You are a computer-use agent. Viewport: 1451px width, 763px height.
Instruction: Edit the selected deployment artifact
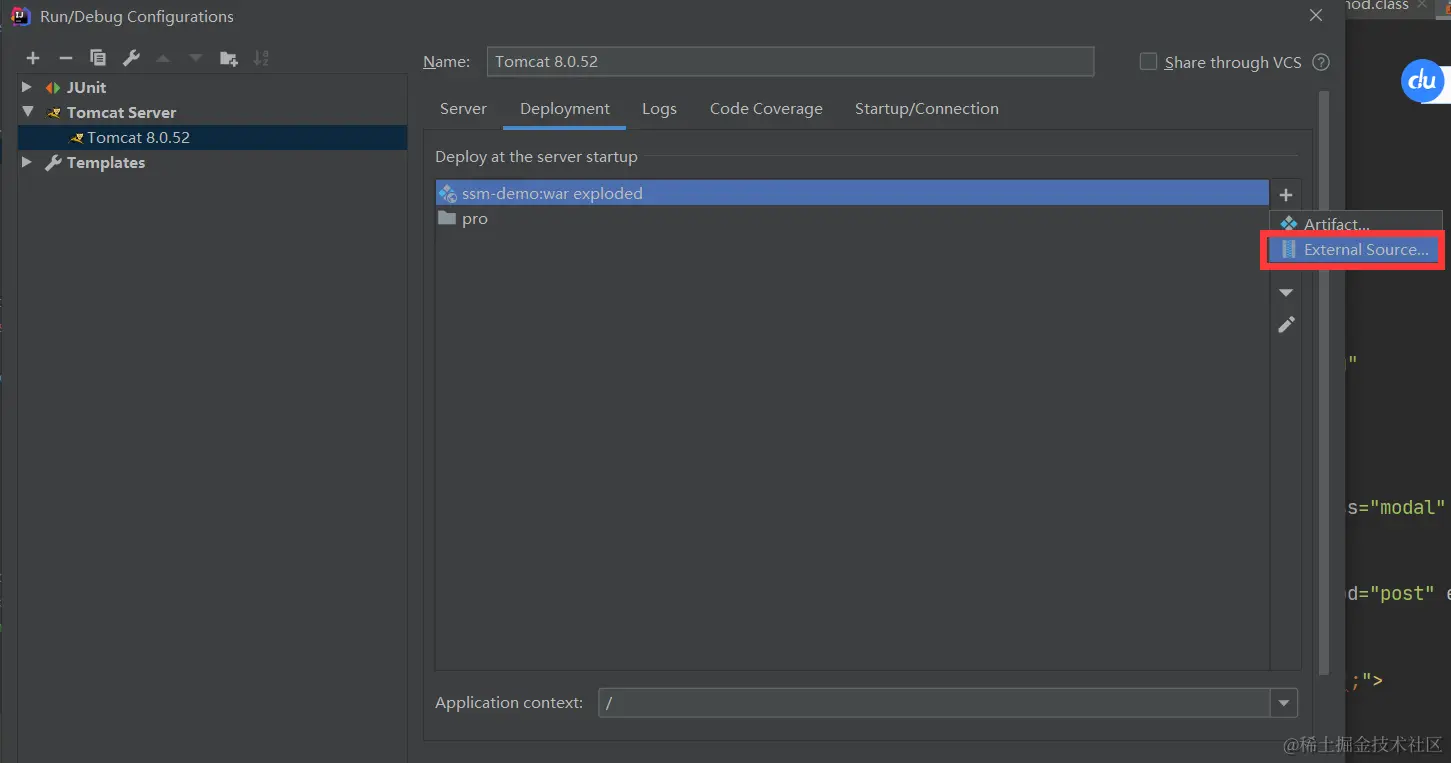(x=1286, y=325)
